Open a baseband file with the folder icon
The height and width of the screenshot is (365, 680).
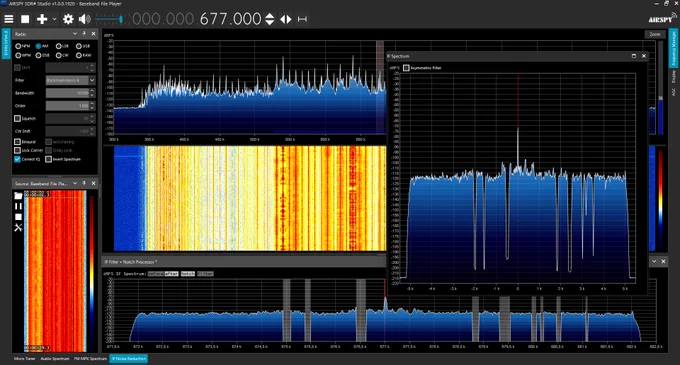pos(18,196)
